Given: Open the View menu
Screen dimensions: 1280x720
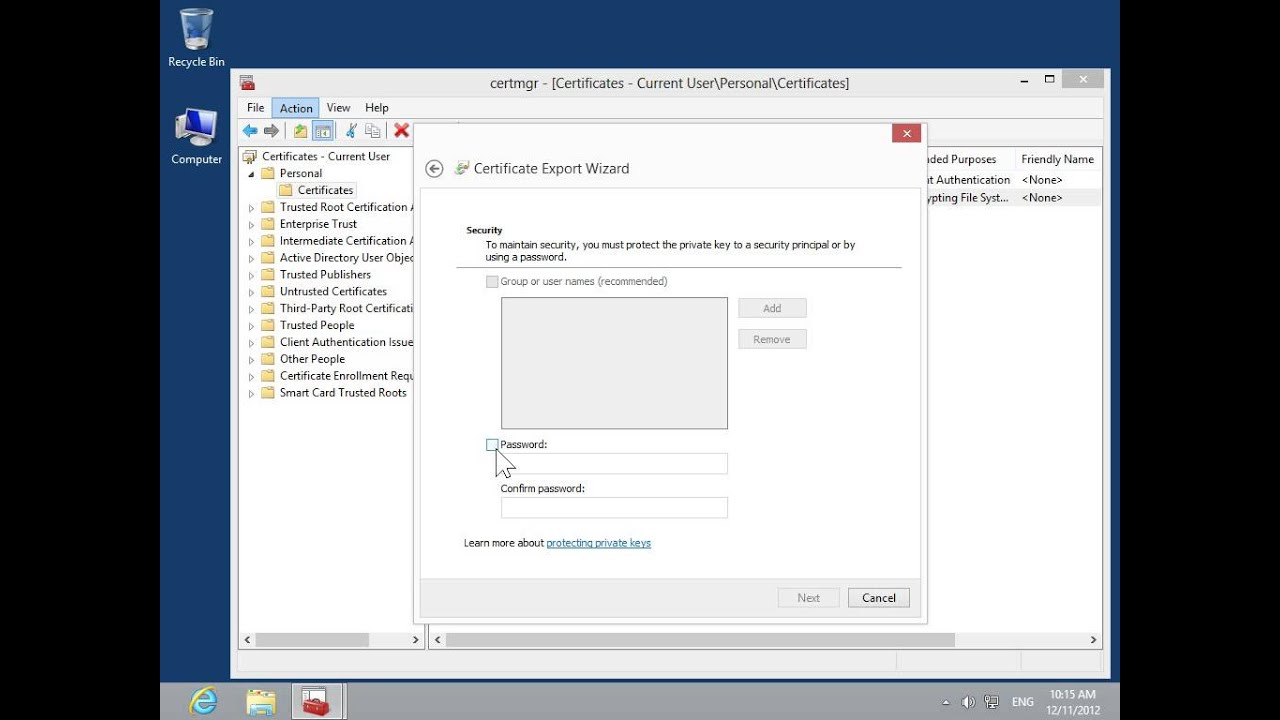Looking at the screenshot, I should point(338,108).
